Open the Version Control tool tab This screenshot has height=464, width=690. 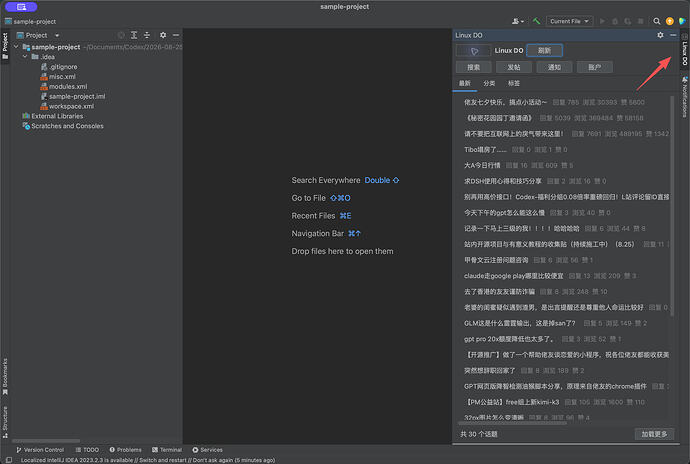tap(40, 449)
